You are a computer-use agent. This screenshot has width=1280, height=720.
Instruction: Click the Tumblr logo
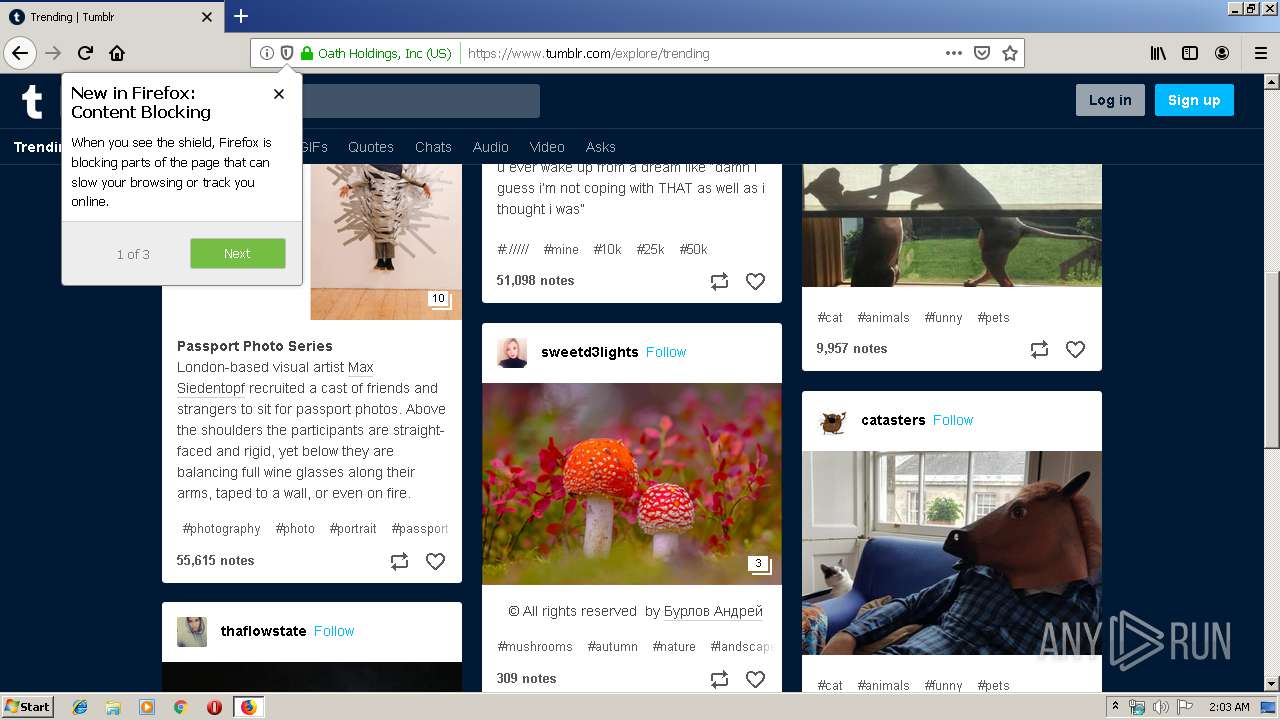click(32, 101)
